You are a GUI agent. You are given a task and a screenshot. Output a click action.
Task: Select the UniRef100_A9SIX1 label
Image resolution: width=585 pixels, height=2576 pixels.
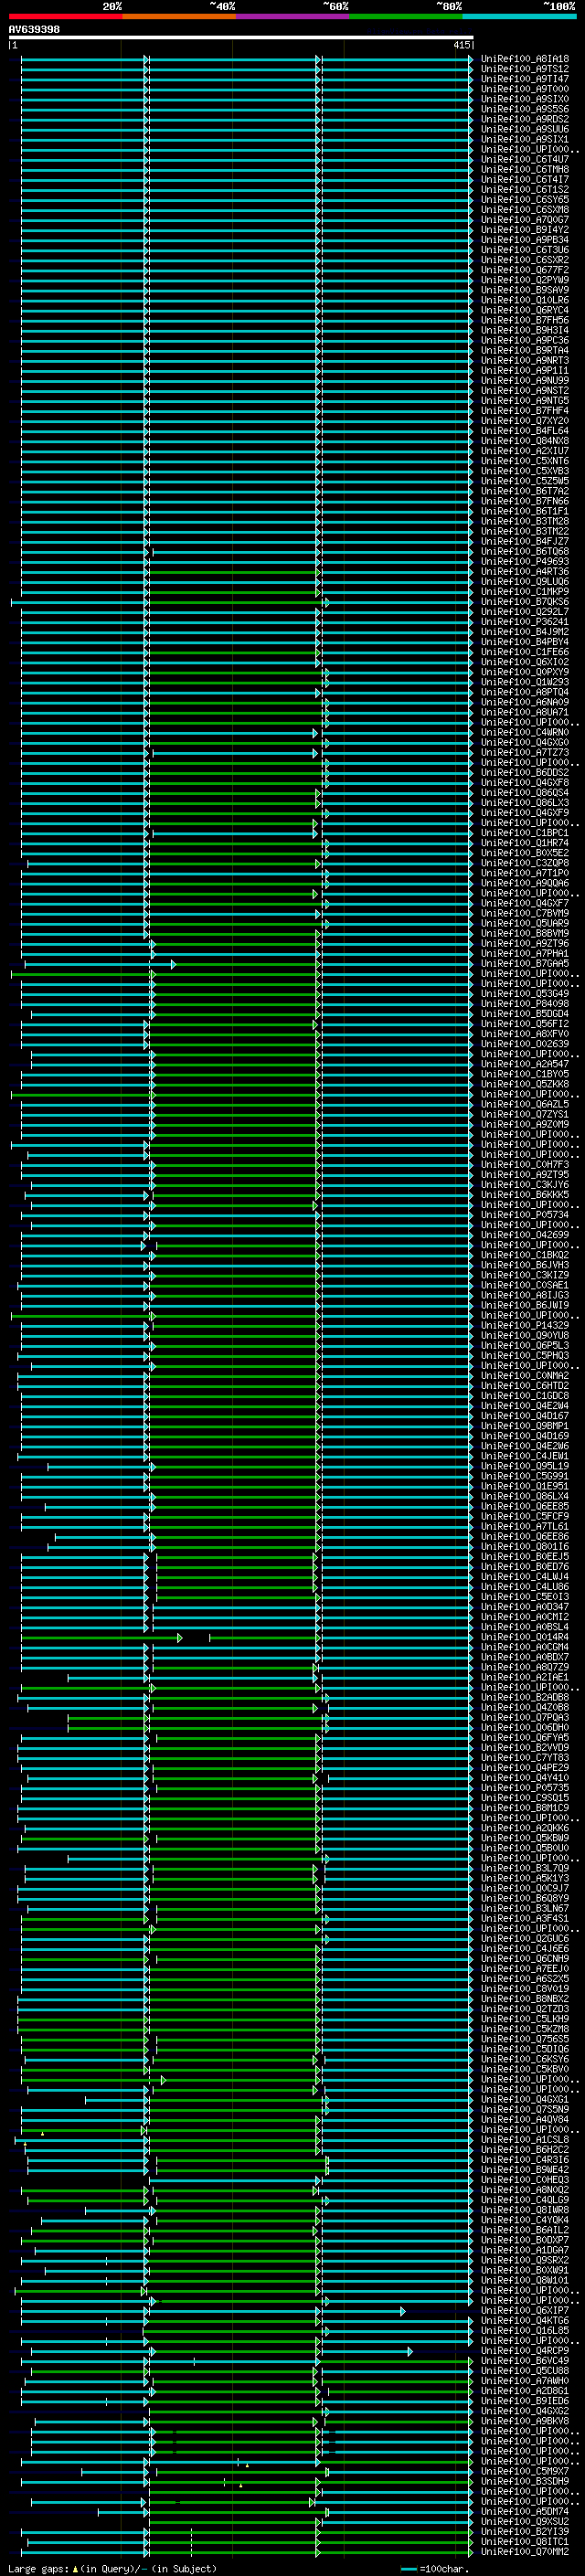[x=525, y=139]
